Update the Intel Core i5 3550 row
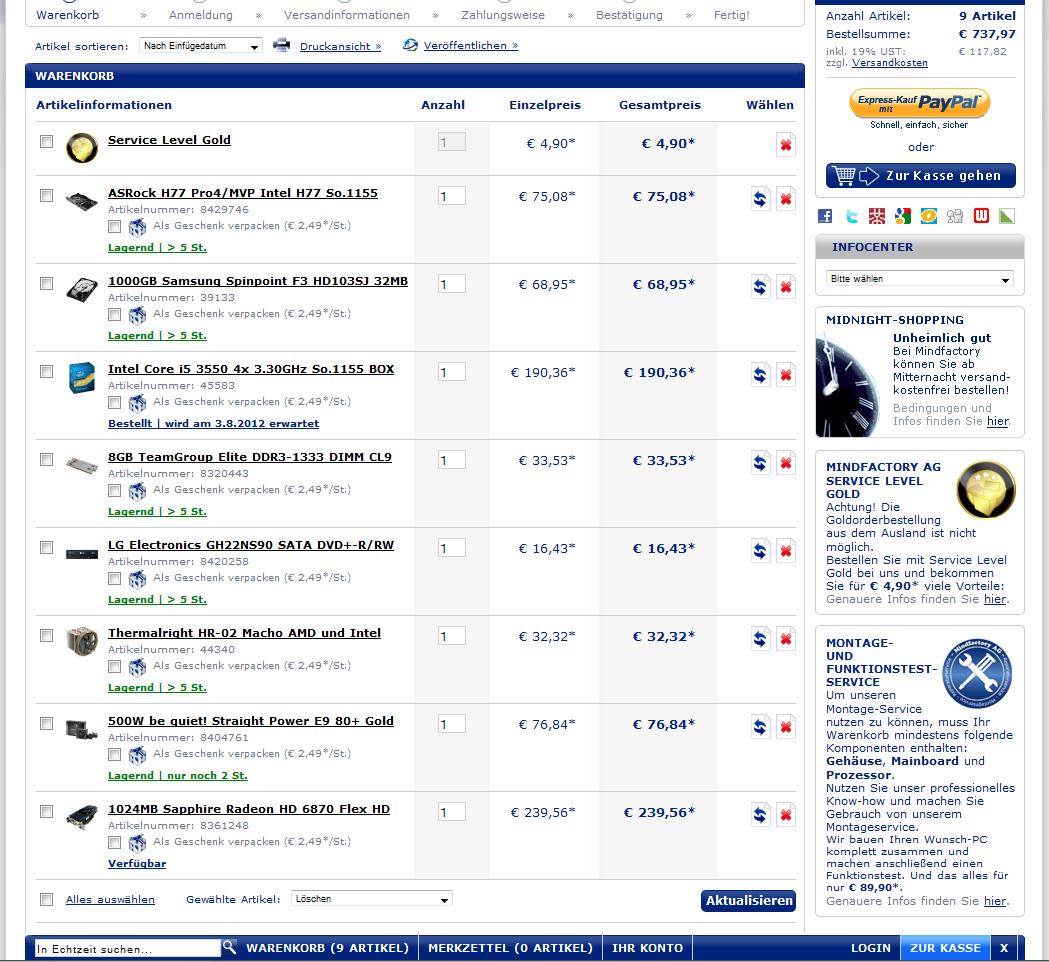The image size is (1049, 962). click(760, 375)
